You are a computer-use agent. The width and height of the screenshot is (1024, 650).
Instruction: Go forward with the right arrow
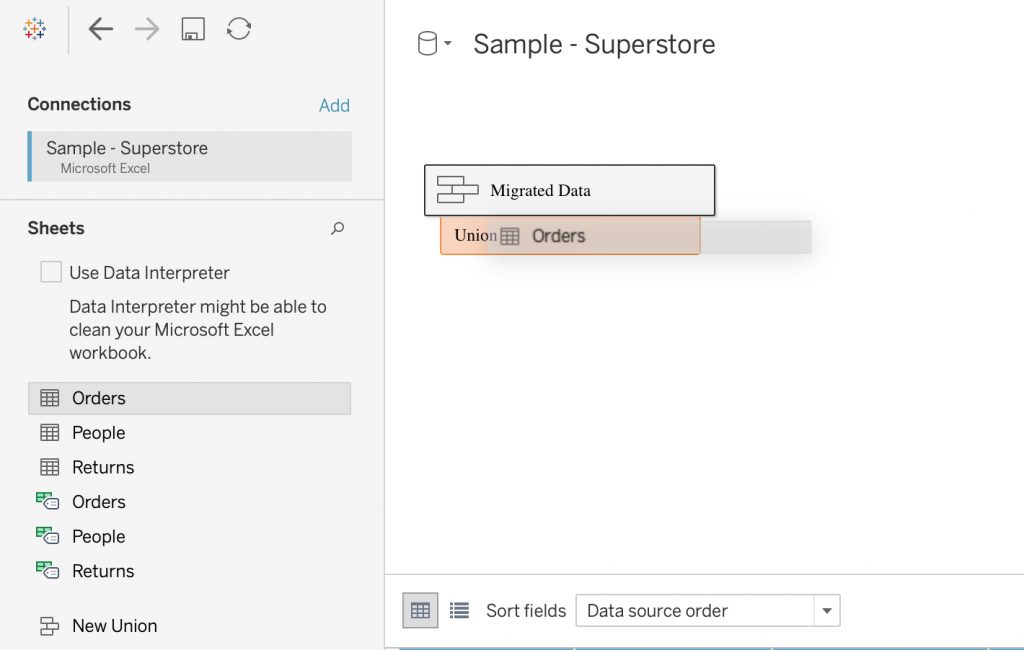pyautogui.click(x=147, y=29)
